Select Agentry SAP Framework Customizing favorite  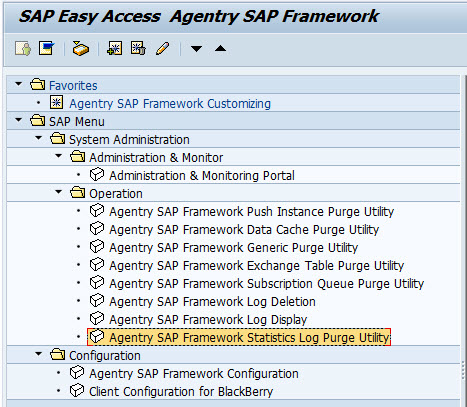170,104
